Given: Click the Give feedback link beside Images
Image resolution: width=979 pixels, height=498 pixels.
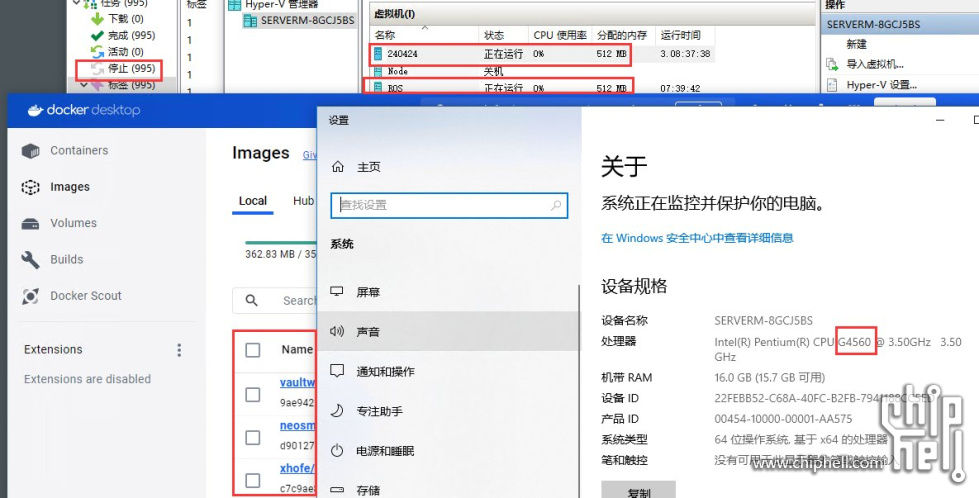Looking at the screenshot, I should tap(310, 155).
